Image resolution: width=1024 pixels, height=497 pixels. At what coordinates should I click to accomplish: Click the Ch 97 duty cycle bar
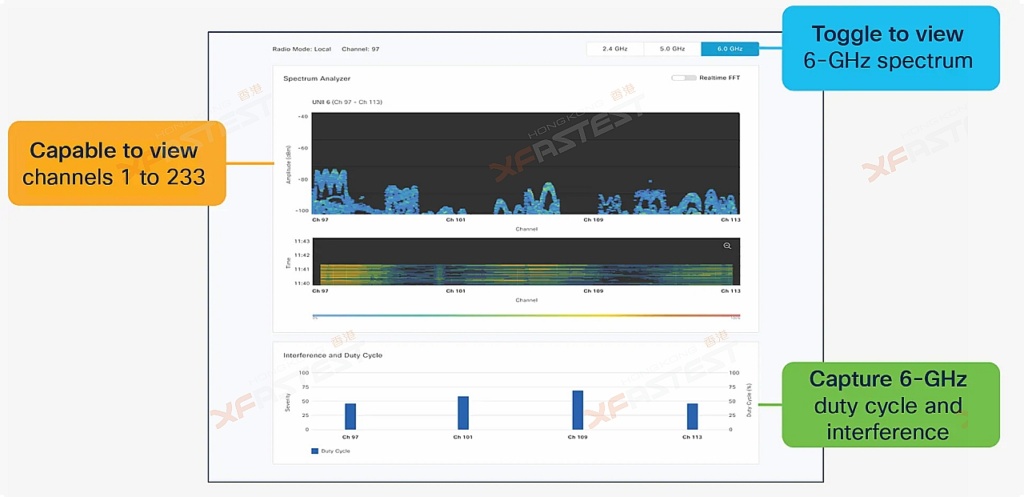click(350, 416)
